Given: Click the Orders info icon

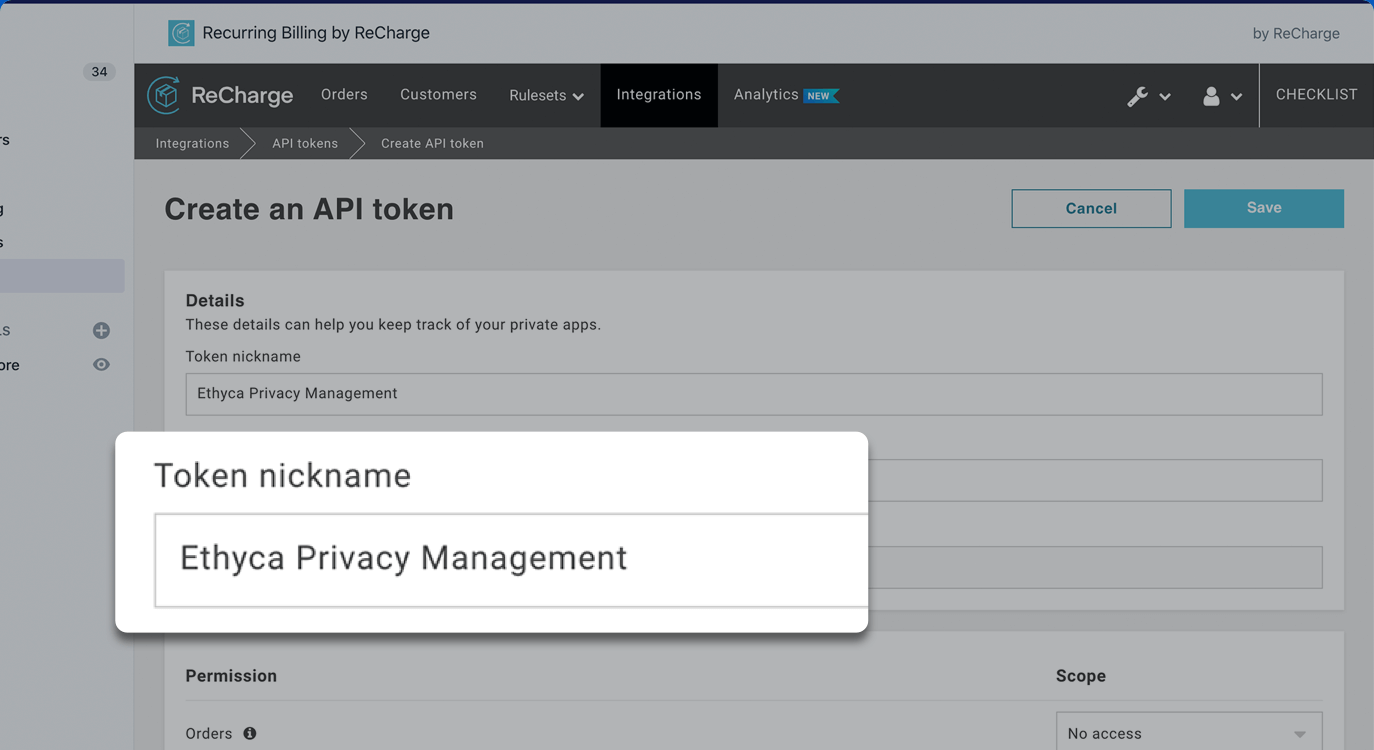Looking at the screenshot, I should click(250, 733).
